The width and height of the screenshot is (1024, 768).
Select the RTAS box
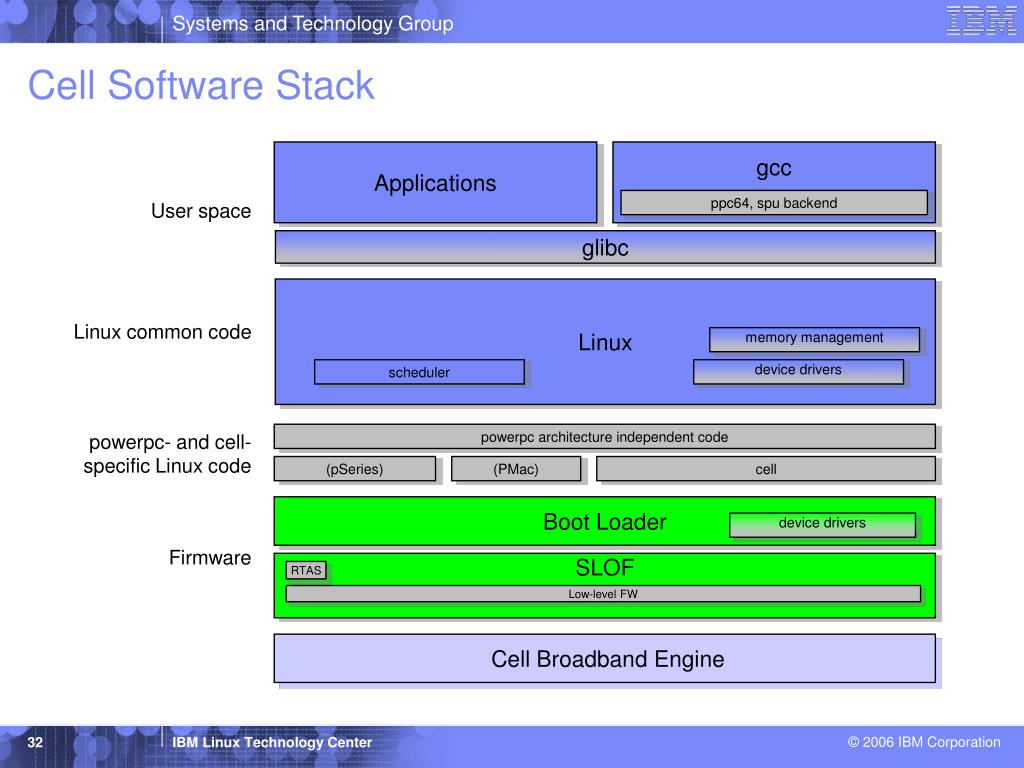(x=306, y=570)
